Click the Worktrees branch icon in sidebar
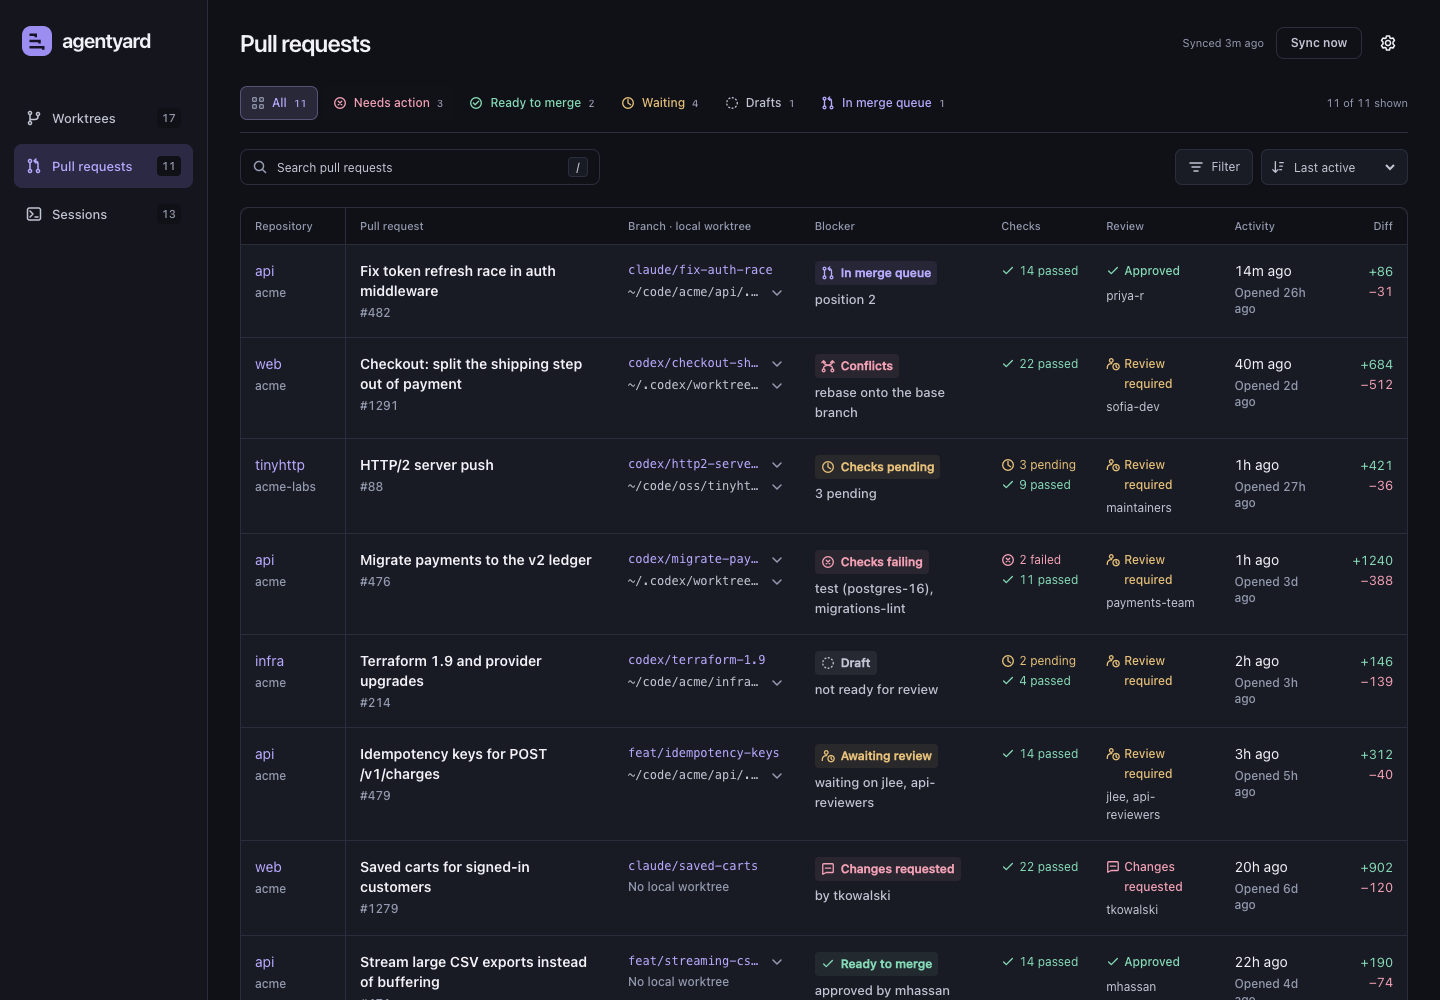Image resolution: width=1440 pixels, height=1000 pixels. pos(34,118)
